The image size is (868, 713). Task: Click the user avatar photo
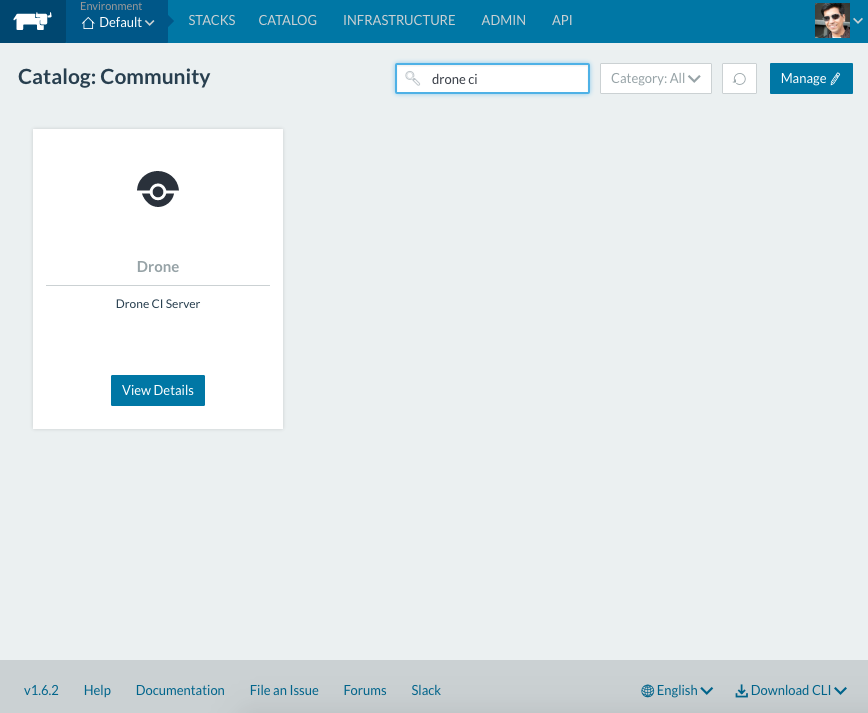pos(832,20)
